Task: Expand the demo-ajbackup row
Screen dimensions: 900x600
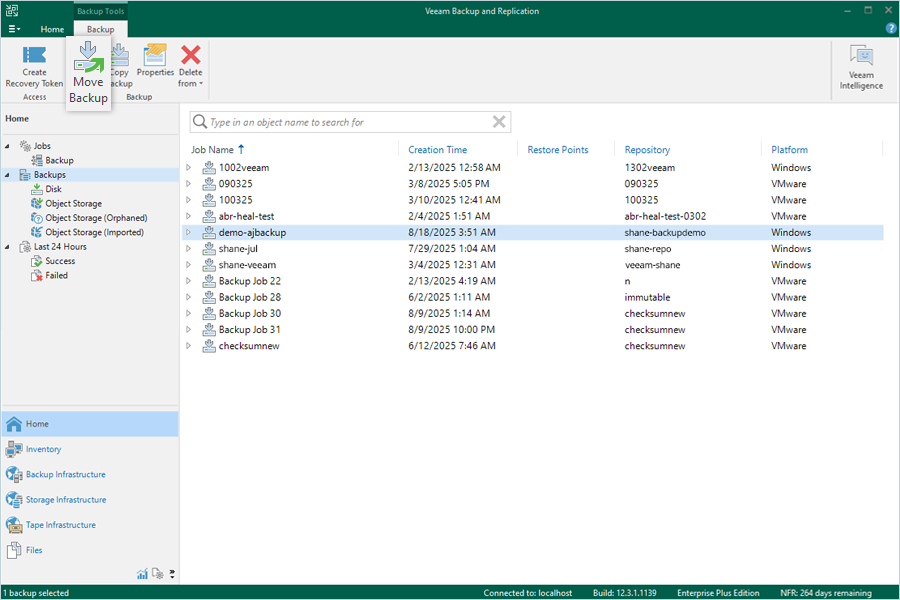Action: point(188,233)
